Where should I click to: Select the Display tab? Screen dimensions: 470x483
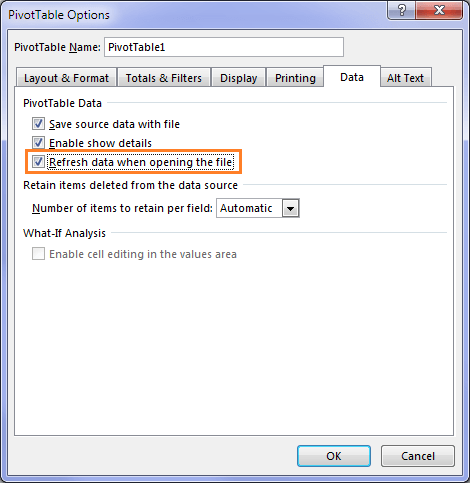click(x=239, y=78)
